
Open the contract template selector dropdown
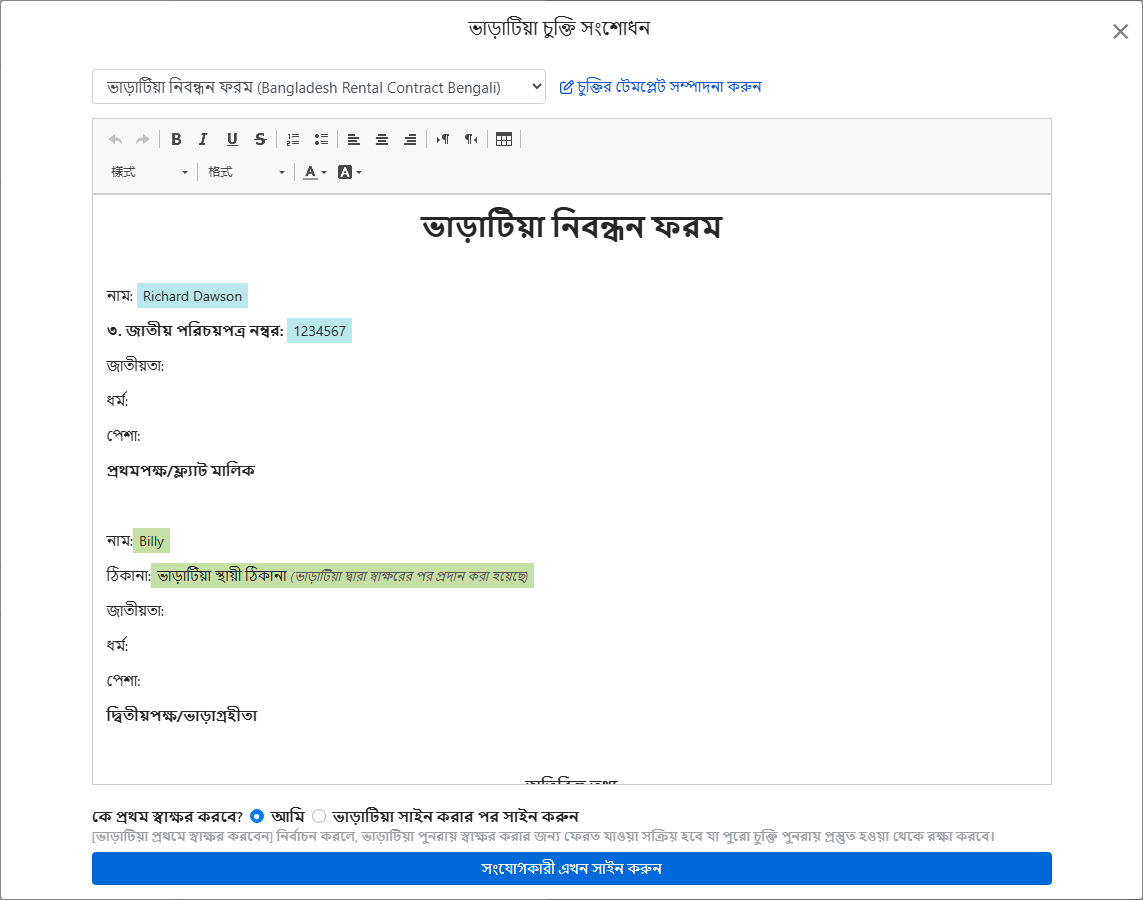[x=319, y=87]
